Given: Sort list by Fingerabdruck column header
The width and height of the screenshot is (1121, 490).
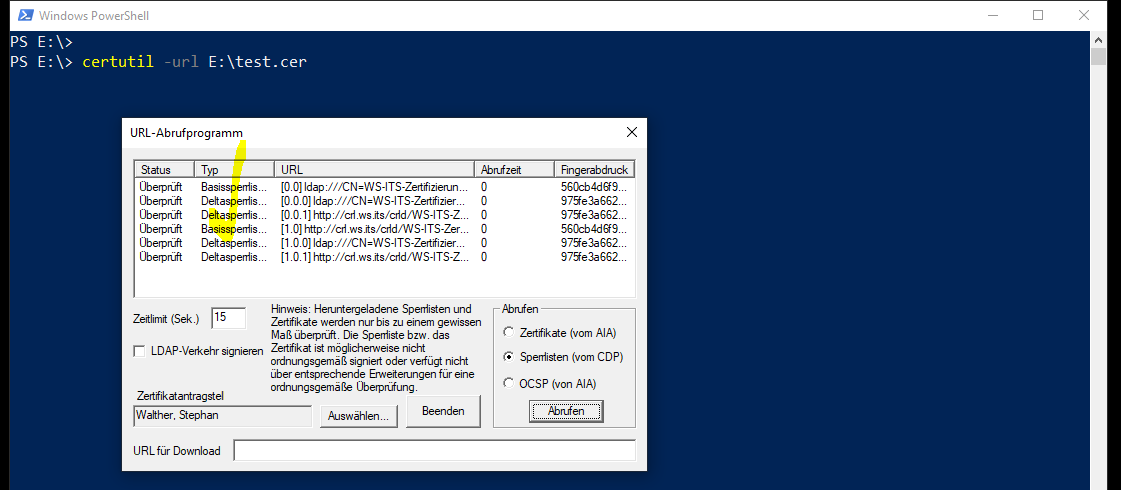Looking at the screenshot, I should point(595,170).
